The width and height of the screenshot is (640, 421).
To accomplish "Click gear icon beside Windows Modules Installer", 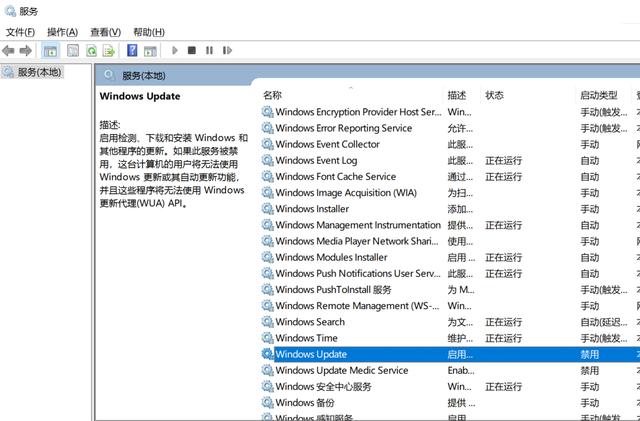I will (x=267, y=257).
